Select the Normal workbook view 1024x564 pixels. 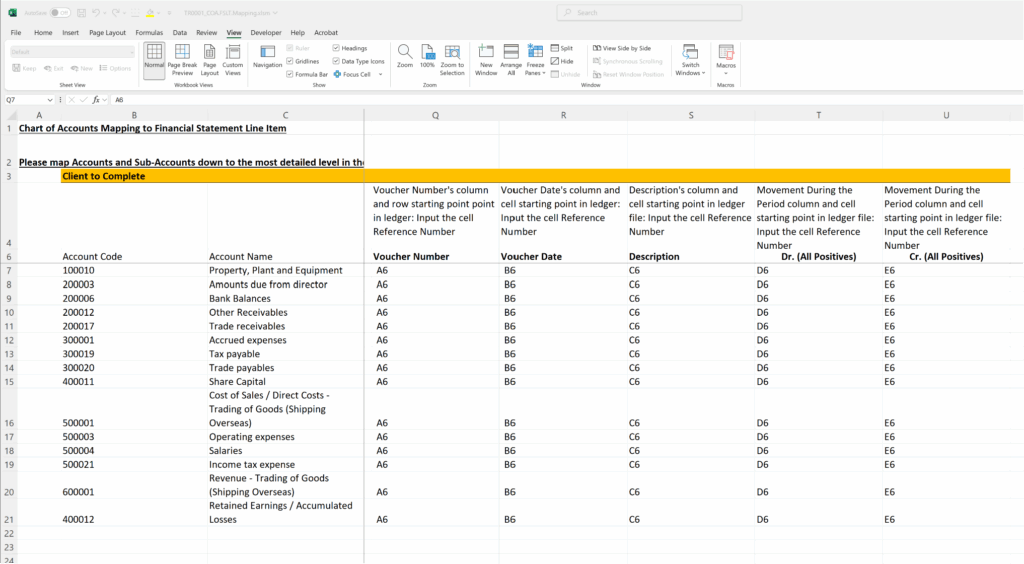click(154, 58)
